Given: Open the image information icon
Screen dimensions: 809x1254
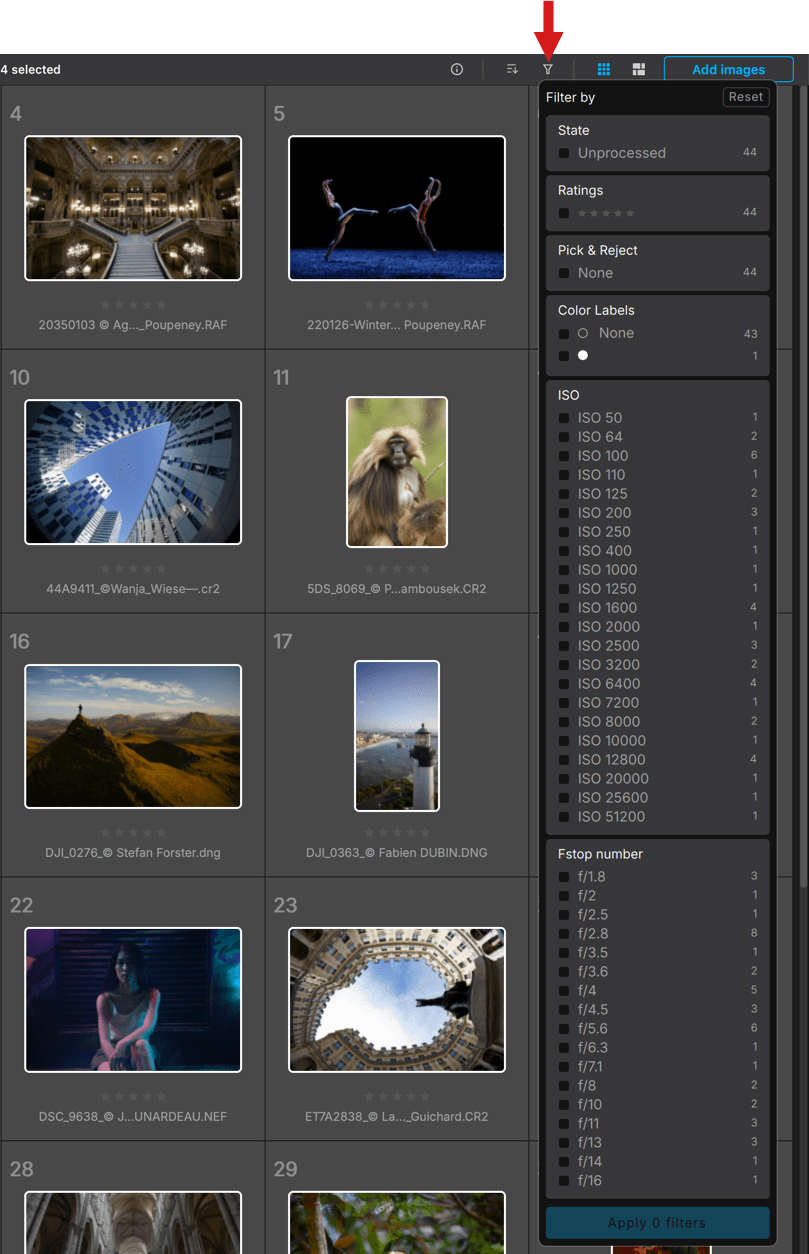Looking at the screenshot, I should pos(457,69).
